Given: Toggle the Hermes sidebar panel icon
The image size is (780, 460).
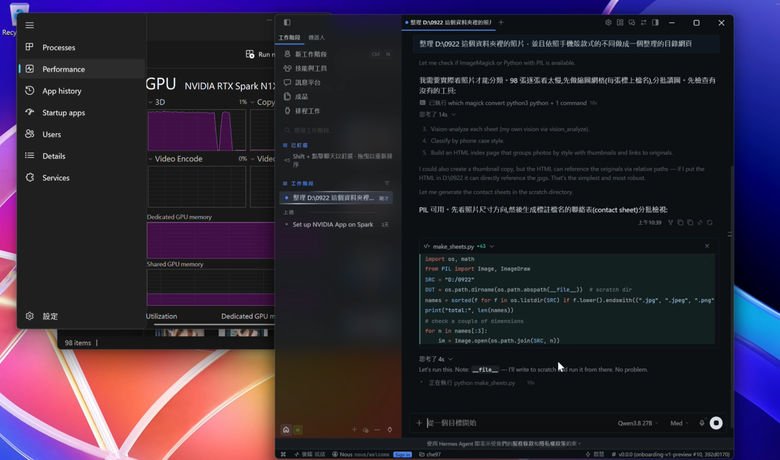Looking at the screenshot, I should click(287, 22).
